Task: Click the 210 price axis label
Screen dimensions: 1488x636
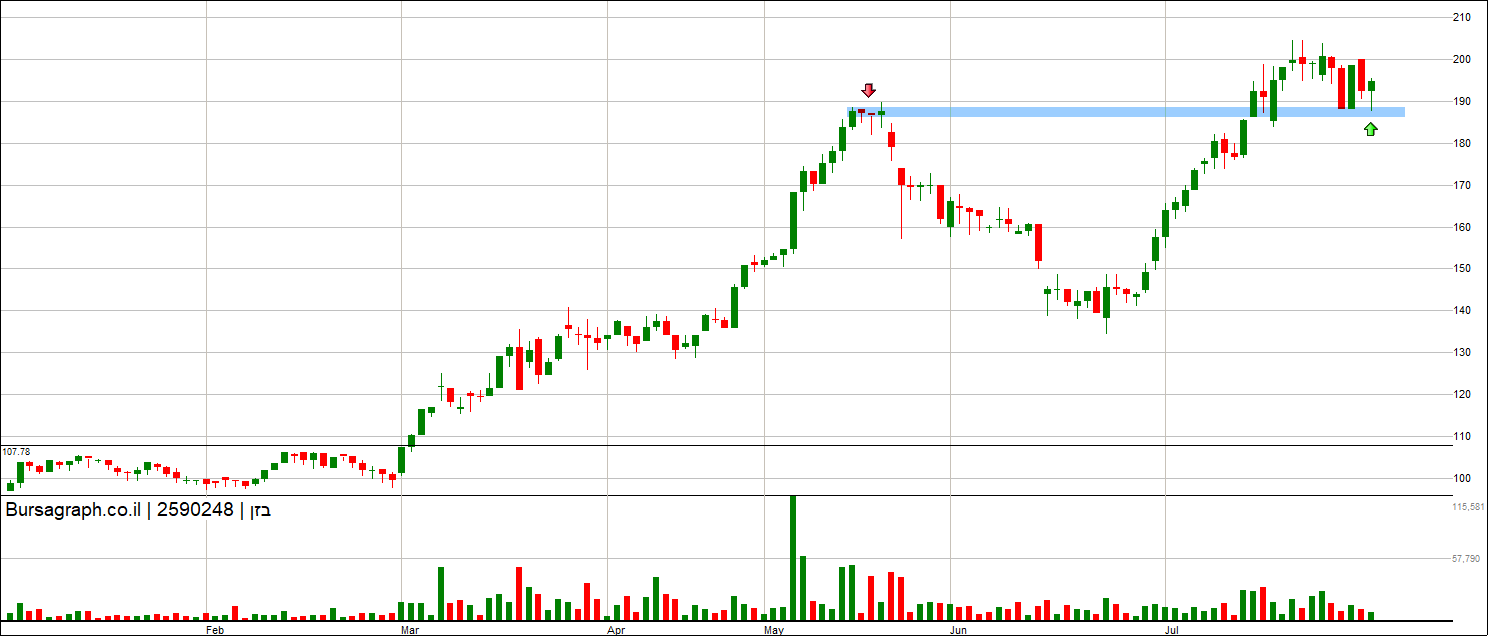Action: pos(1461,17)
